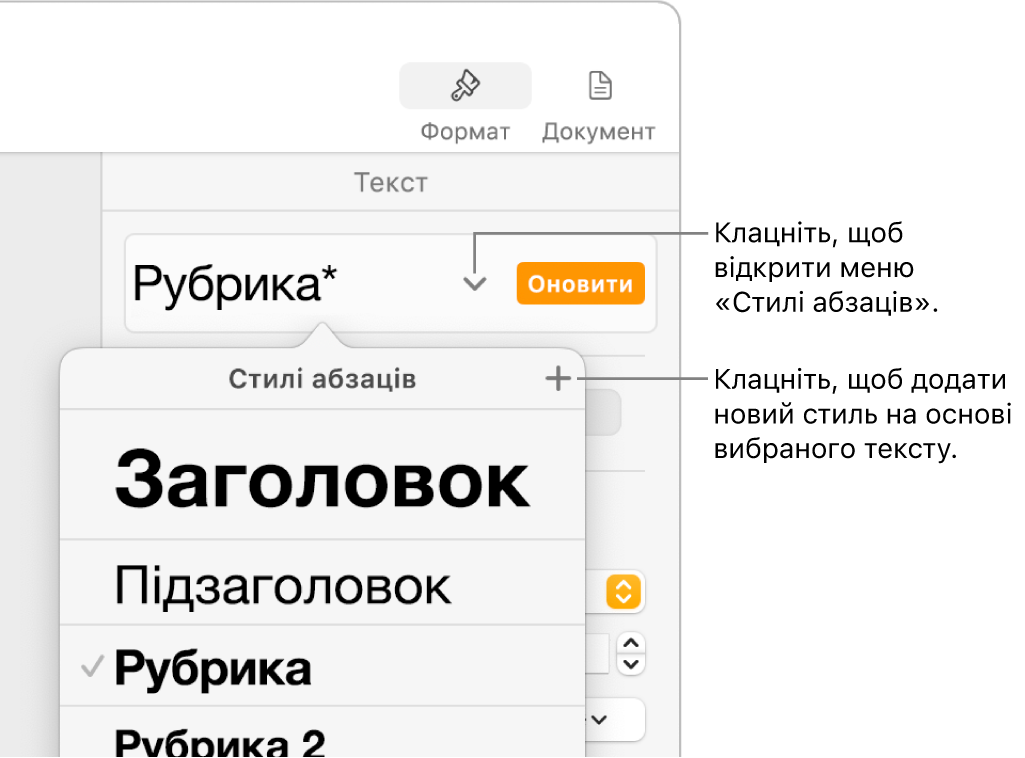
Task: Choose the Рубрика 2 paragraph style
Action: (322, 733)
